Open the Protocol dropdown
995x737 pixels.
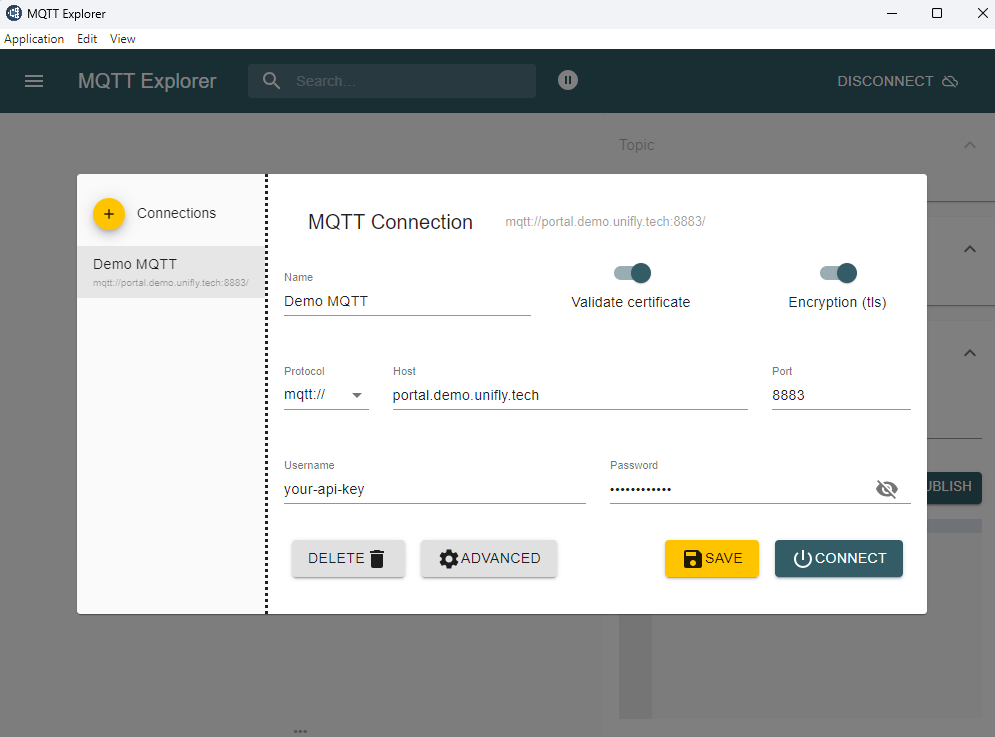click(x=356, y=395)
